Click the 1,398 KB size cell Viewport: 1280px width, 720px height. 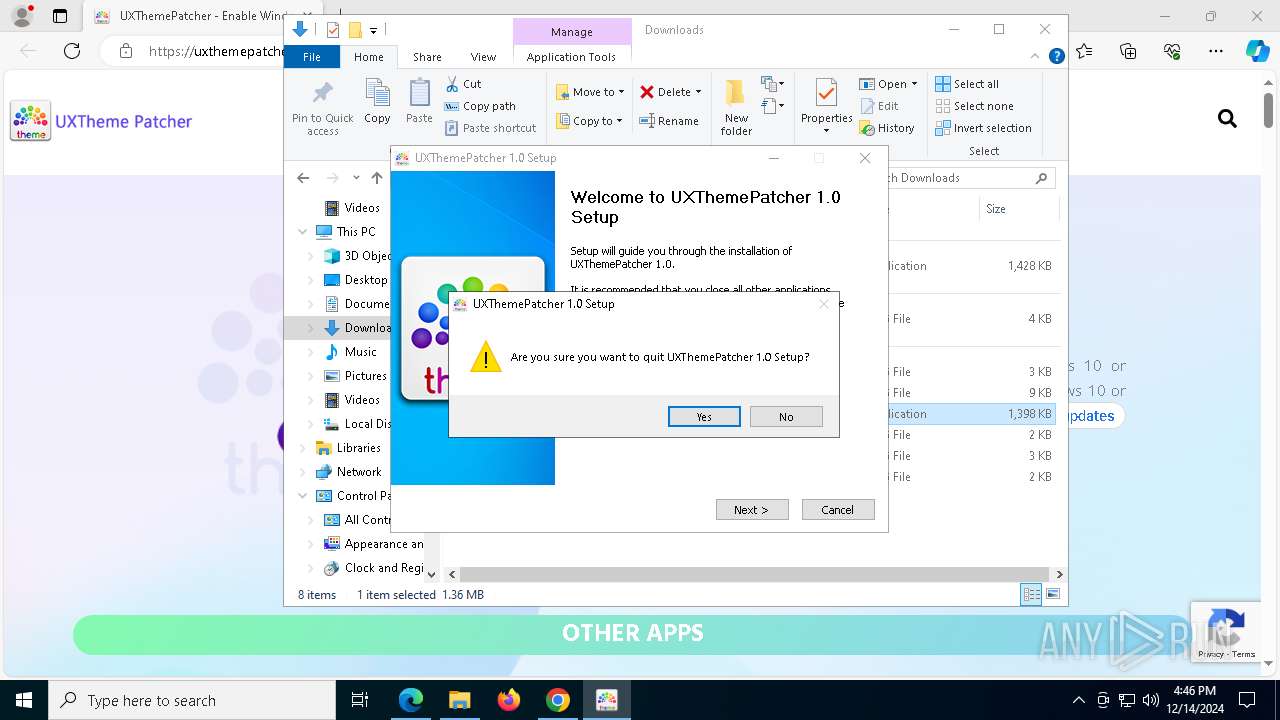click(x=1029, y=414)
